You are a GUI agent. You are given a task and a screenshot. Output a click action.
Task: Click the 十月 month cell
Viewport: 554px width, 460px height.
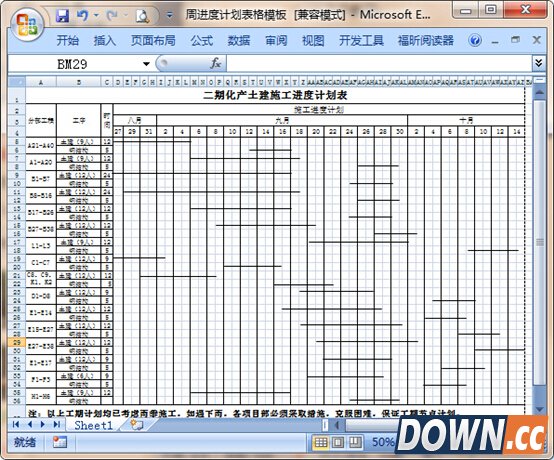click(466, 120)
